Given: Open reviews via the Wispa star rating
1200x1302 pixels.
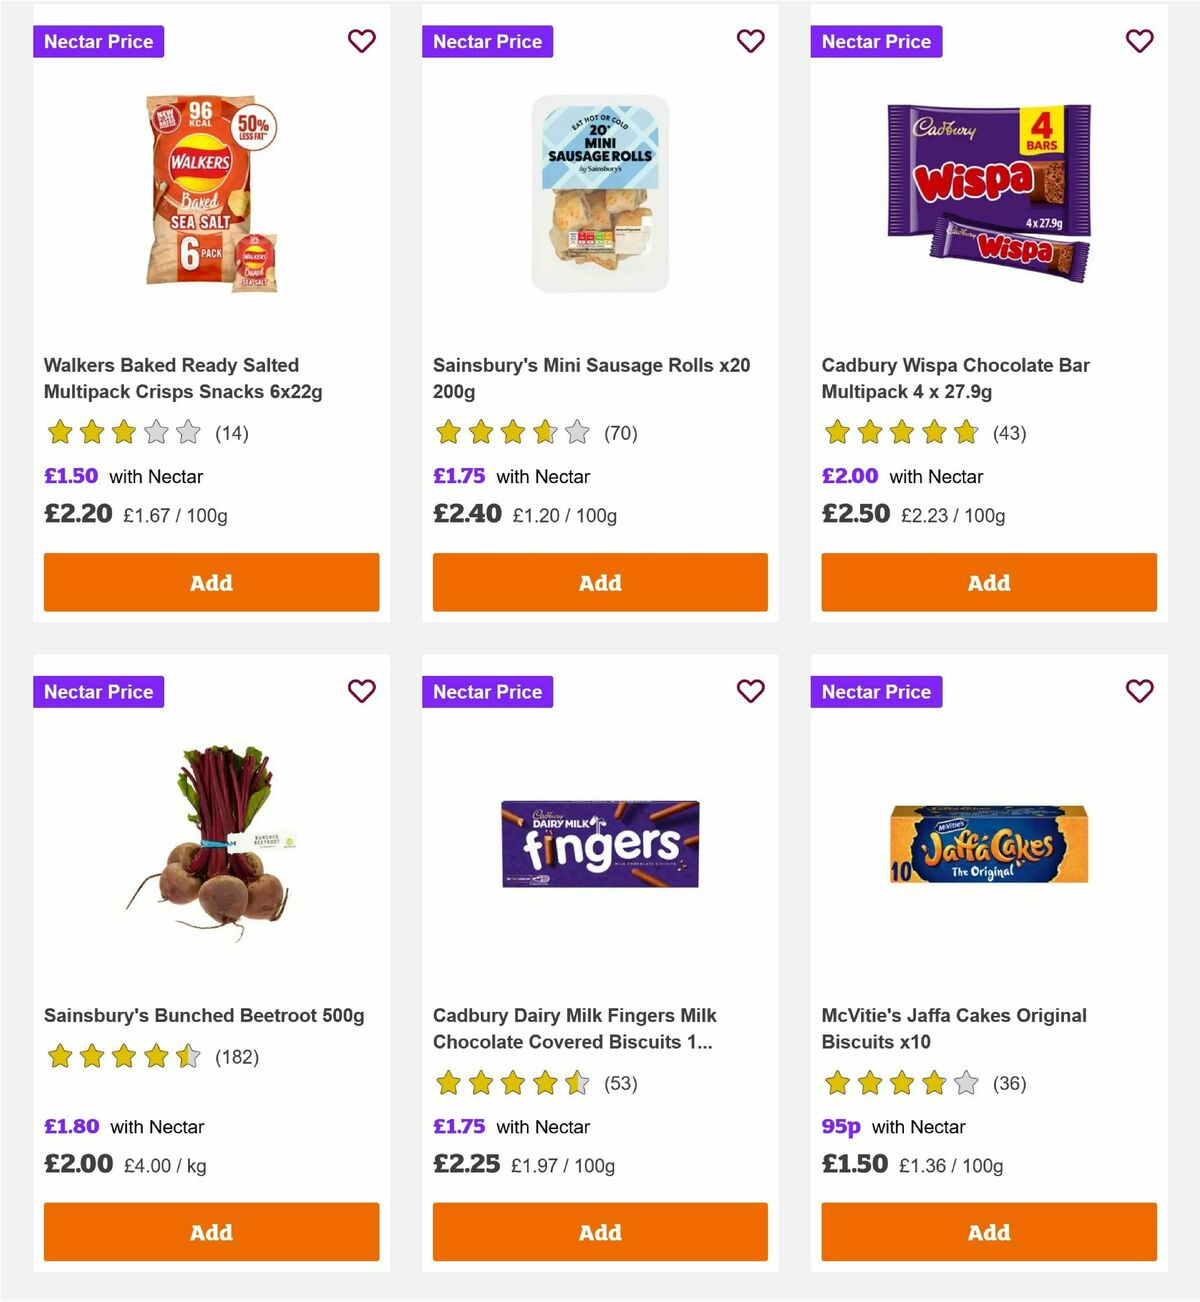Looking at the screenshot, I should click(900, 433).
